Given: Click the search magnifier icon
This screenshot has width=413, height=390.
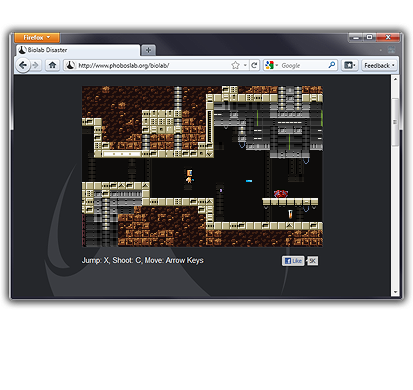Looking at the screenshot, I should tap(332, 65).
